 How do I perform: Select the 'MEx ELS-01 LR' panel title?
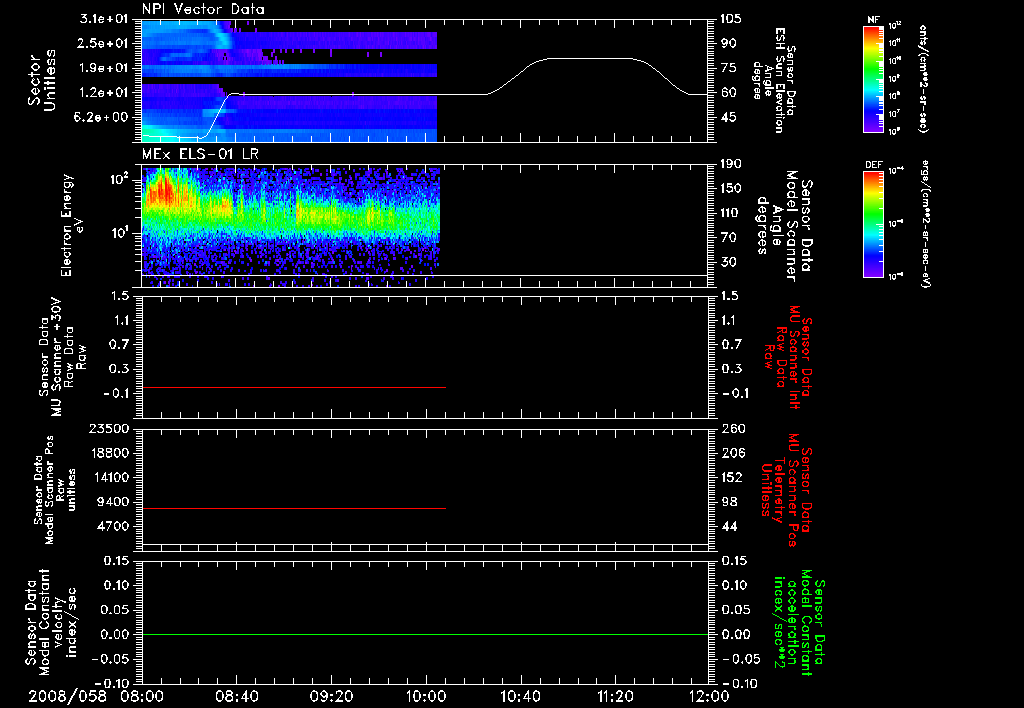[200, 155]
